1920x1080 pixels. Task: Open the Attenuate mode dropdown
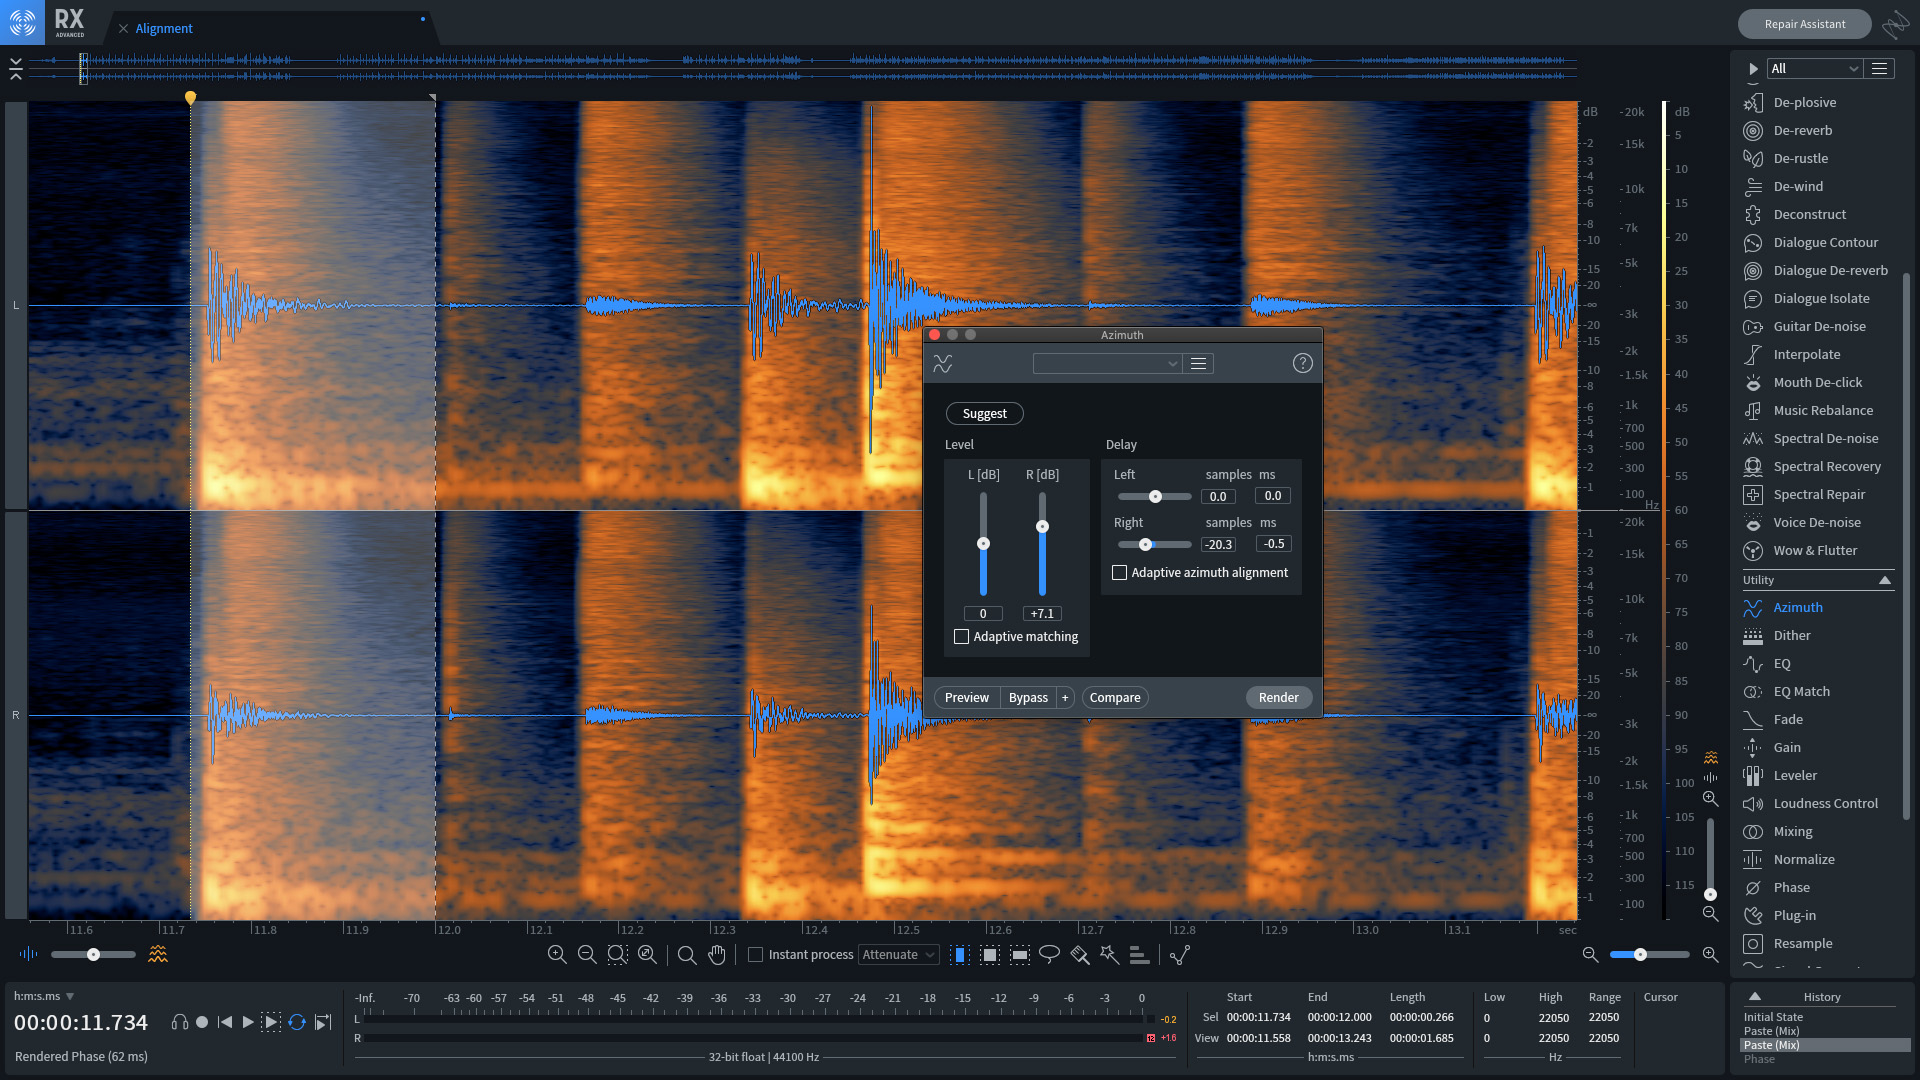(x=898, y=955)
